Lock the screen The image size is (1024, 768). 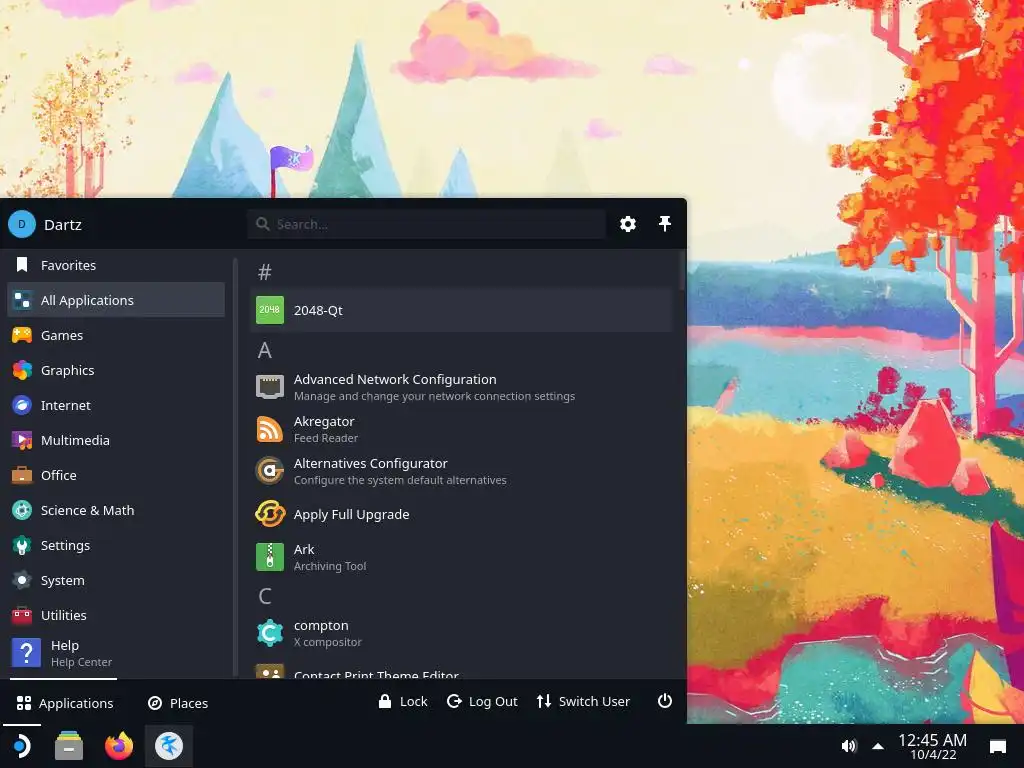403,701
